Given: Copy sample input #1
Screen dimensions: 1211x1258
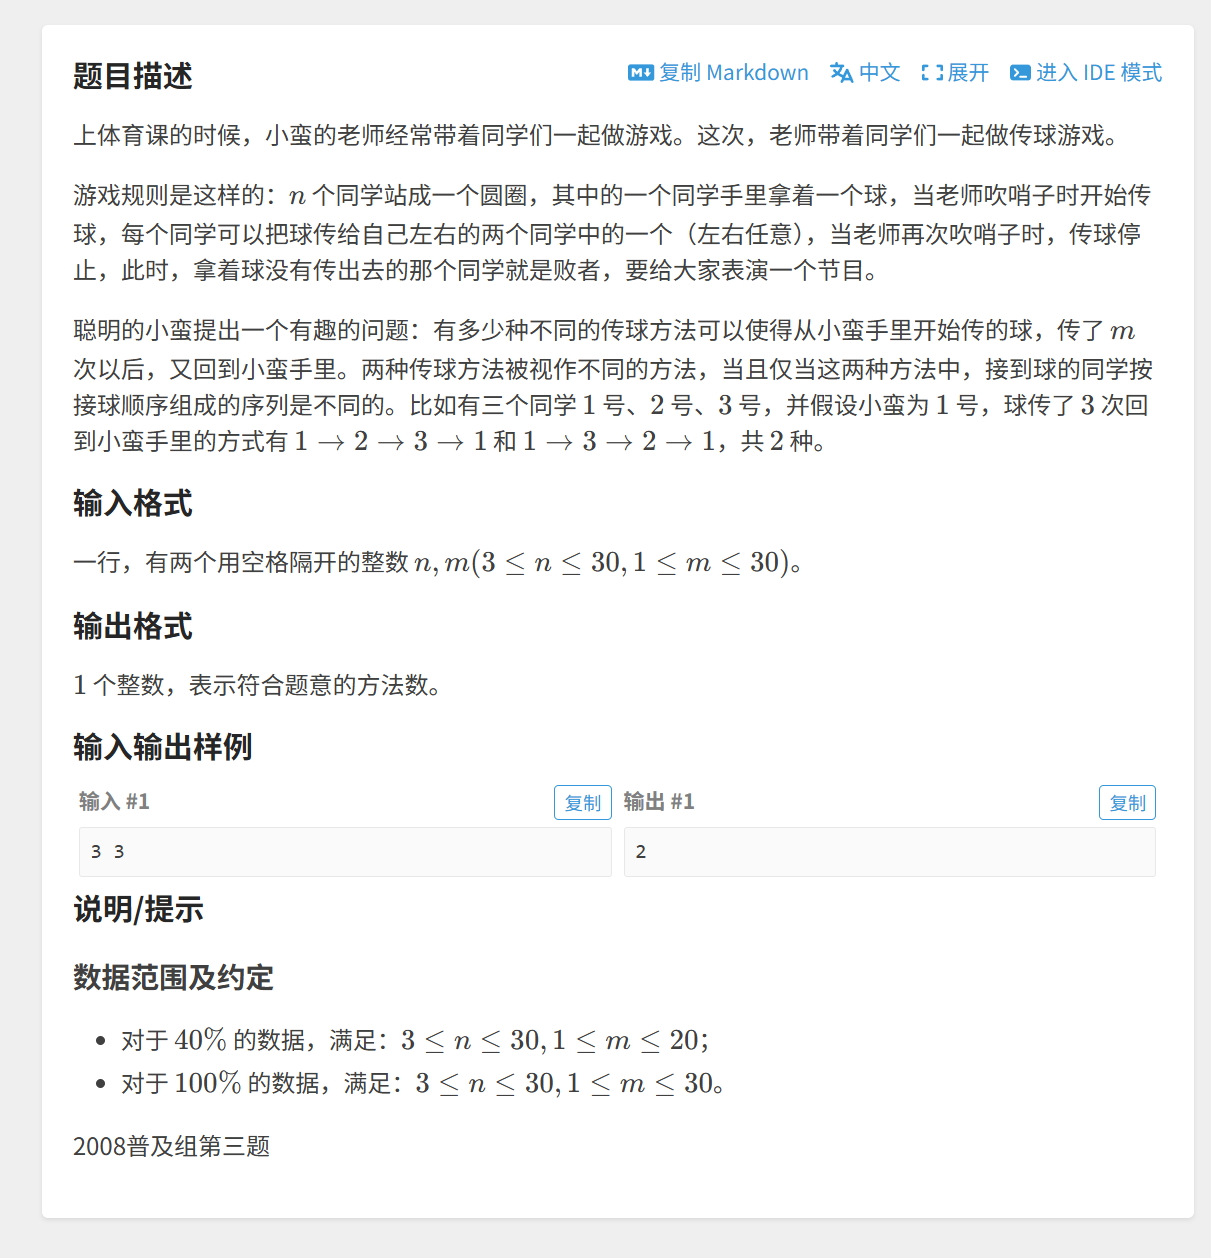Looking at the screenshot, I should pos(583,803).
